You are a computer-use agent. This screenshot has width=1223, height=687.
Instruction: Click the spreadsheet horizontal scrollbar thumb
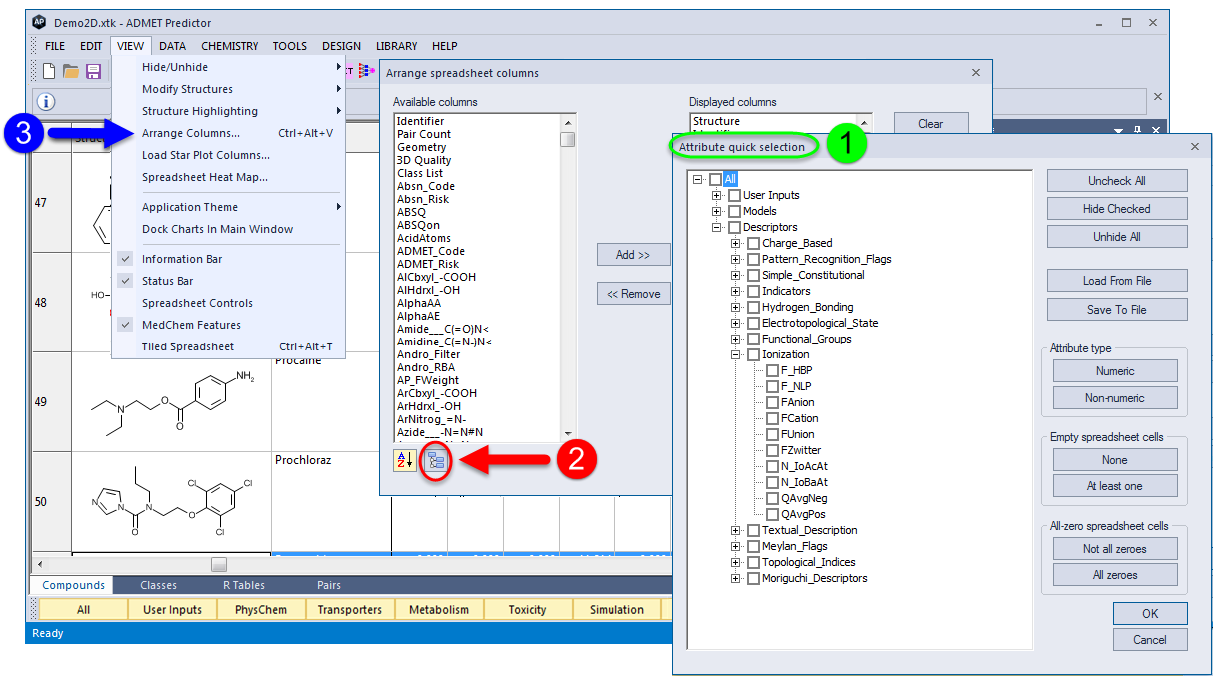coord(219,565)
